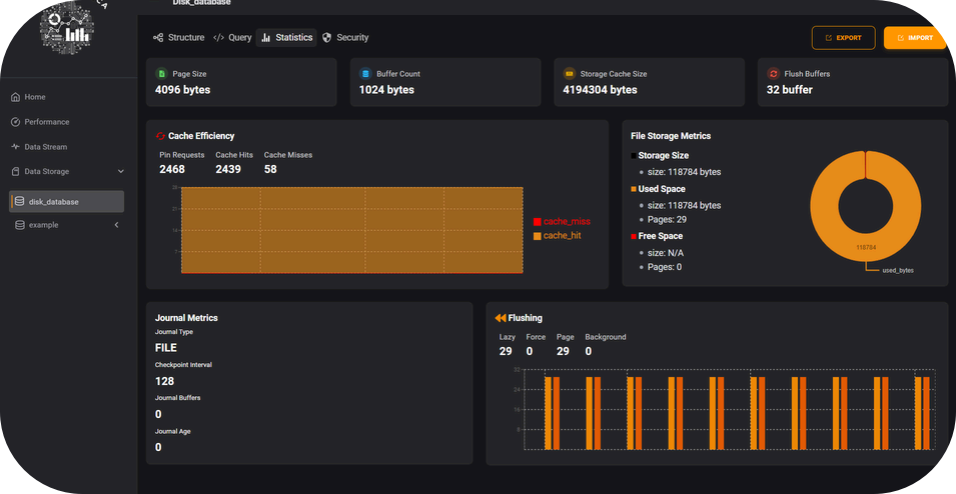
Task: Click the Free Space size: N/A entry
Action: [666, 252]
